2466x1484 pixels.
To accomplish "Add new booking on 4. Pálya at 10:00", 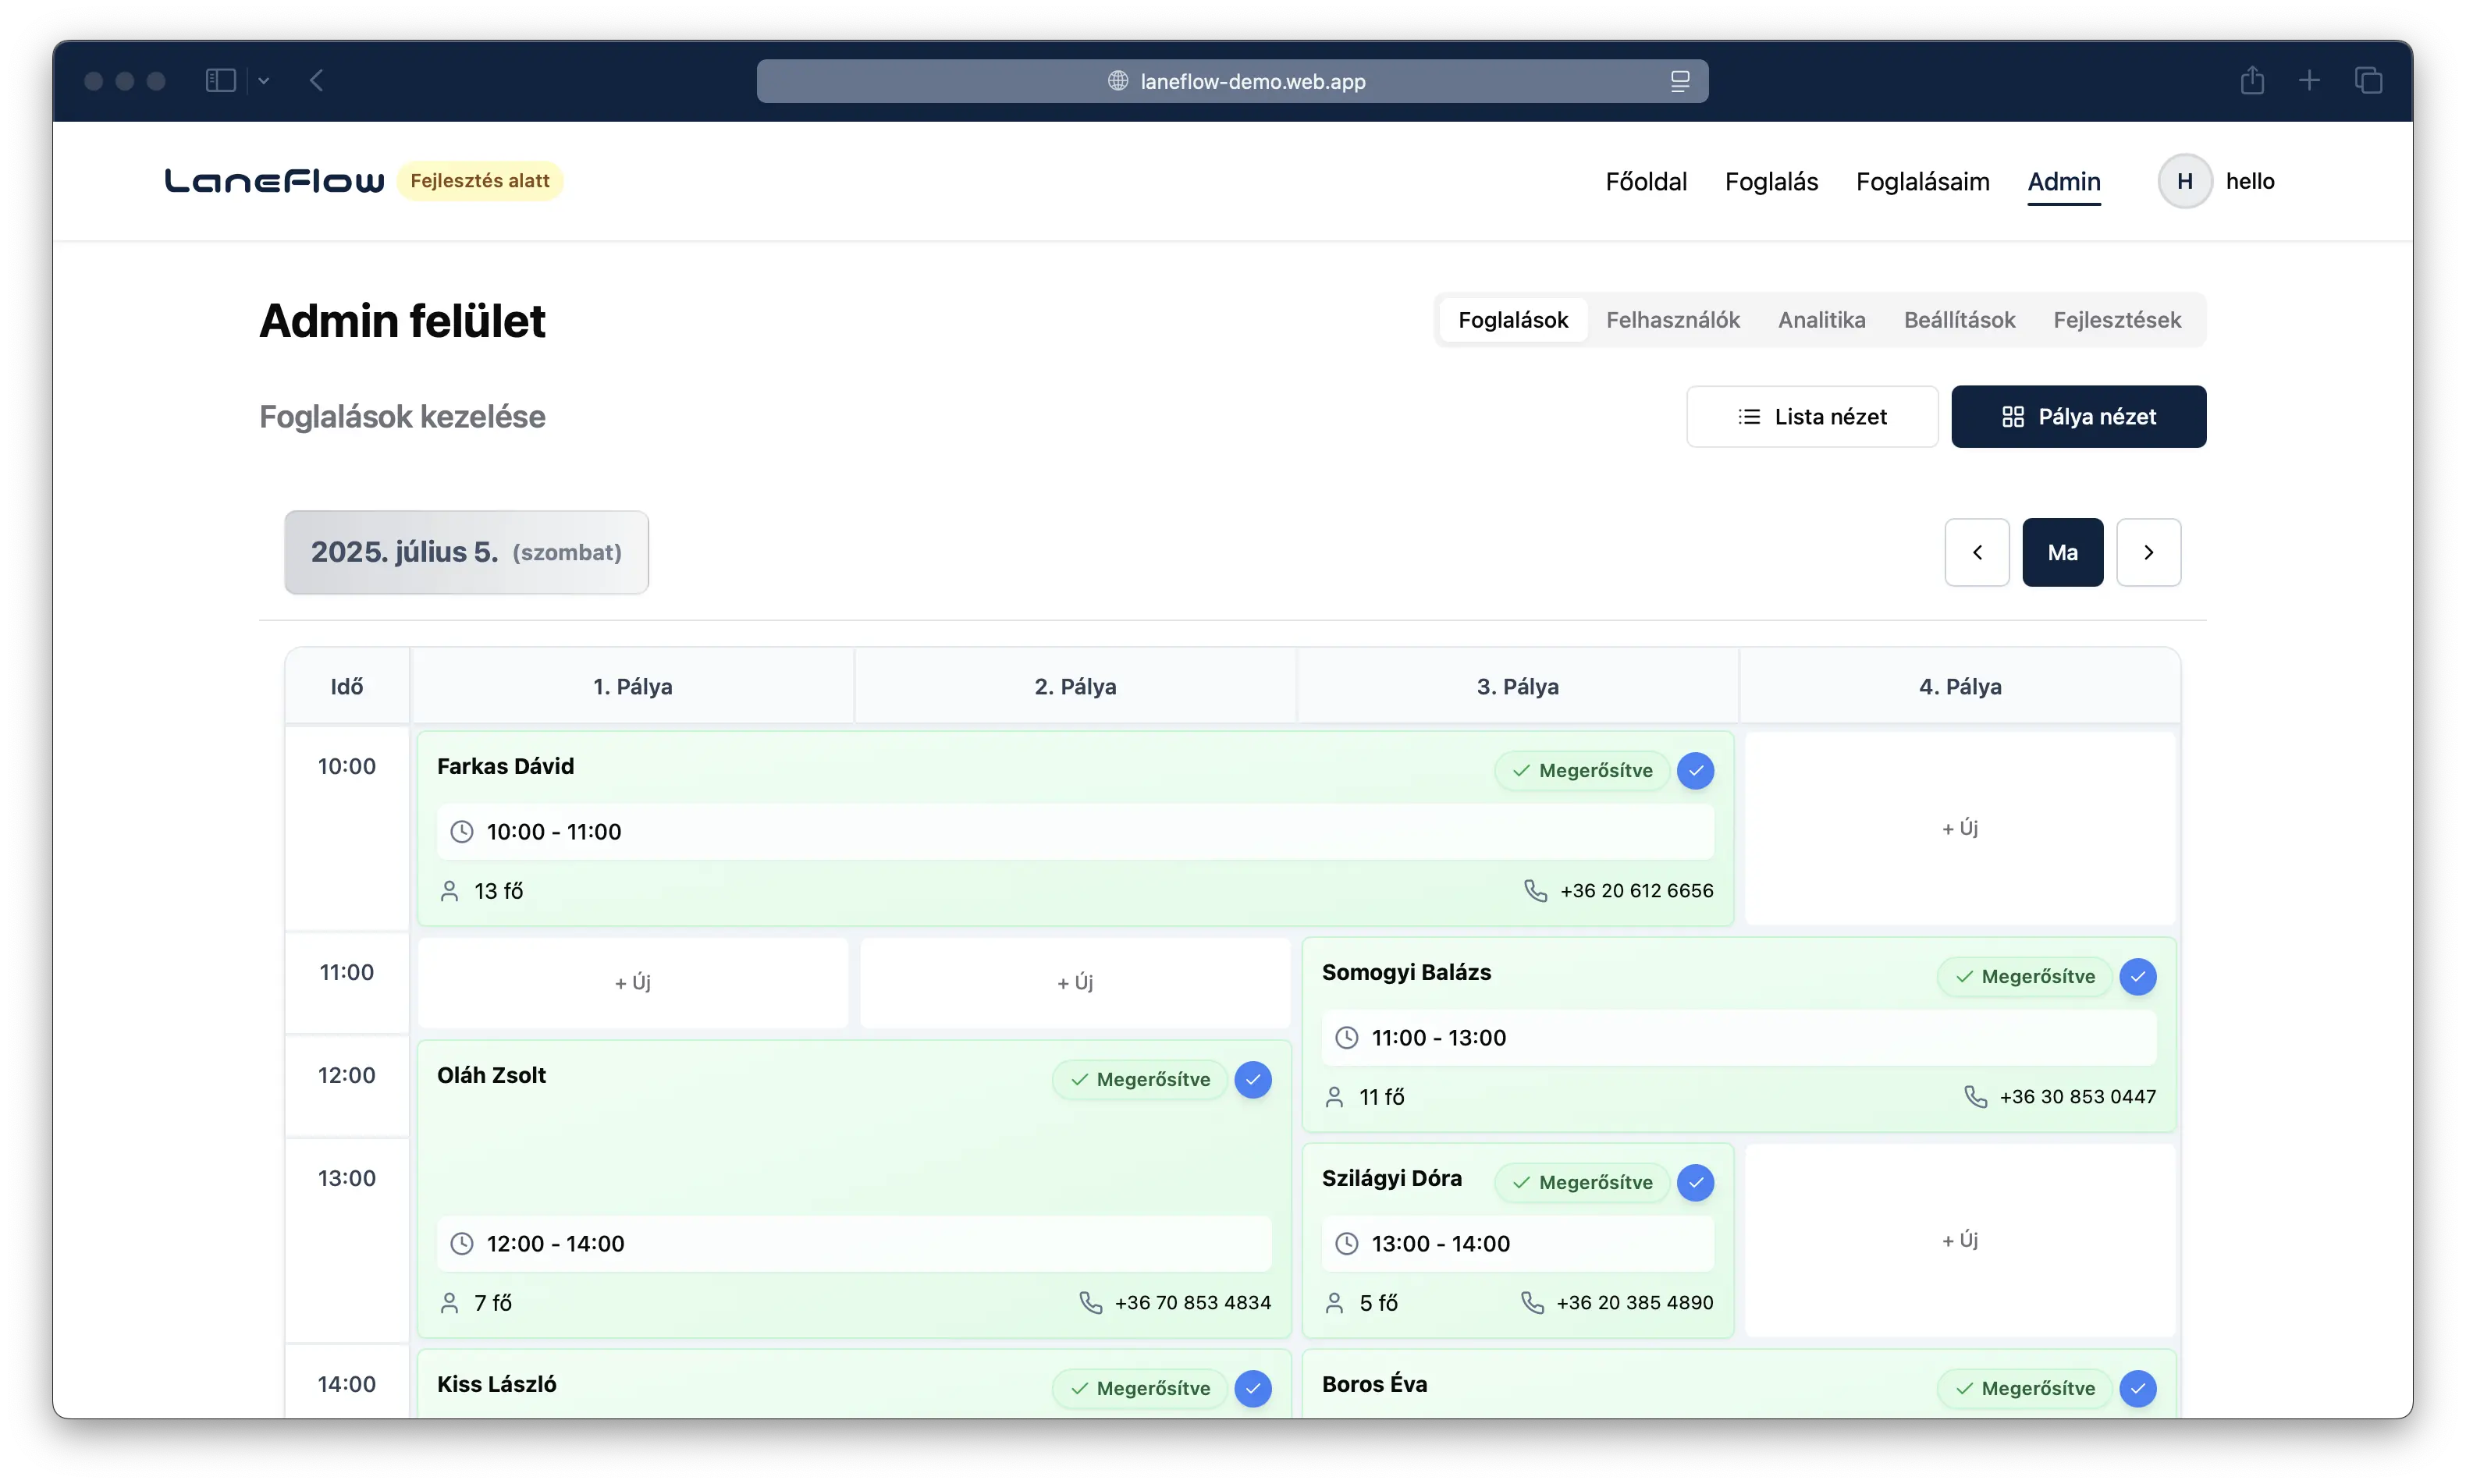I will click(x=1959, y=828).
